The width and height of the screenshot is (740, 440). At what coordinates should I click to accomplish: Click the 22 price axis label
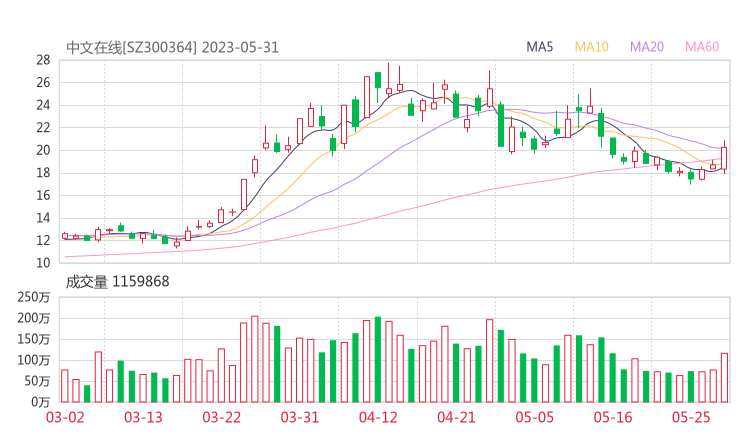point(43,127)
